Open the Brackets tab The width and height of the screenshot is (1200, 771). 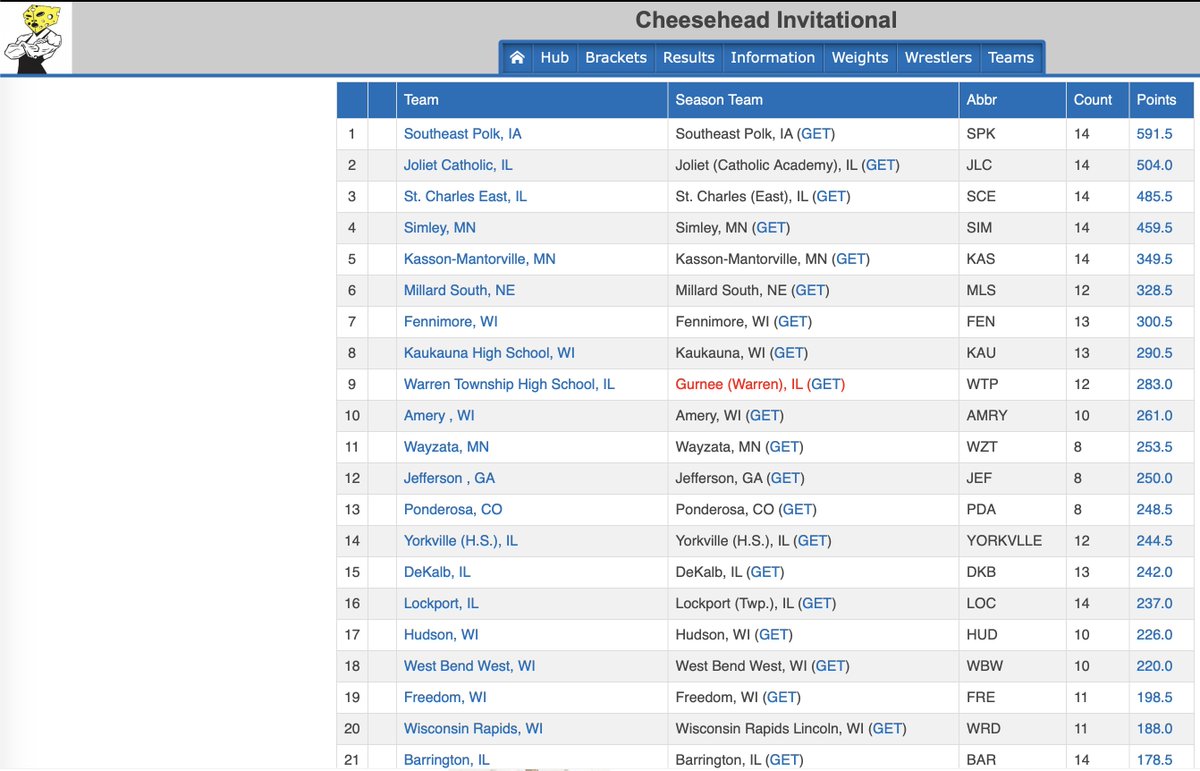616,58
